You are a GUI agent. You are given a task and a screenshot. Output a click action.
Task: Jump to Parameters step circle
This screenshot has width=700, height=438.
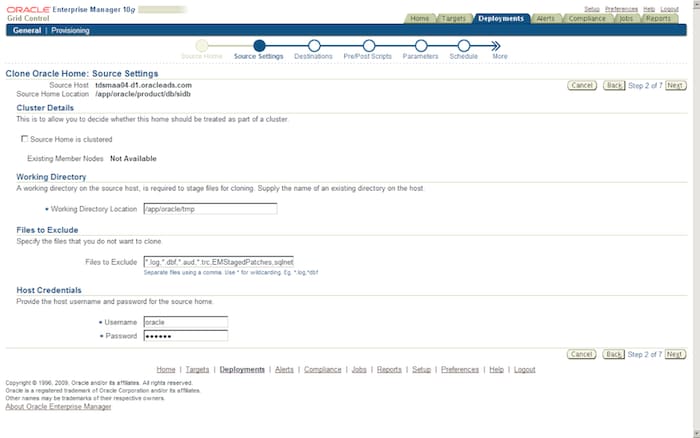(x=421, y=46)
